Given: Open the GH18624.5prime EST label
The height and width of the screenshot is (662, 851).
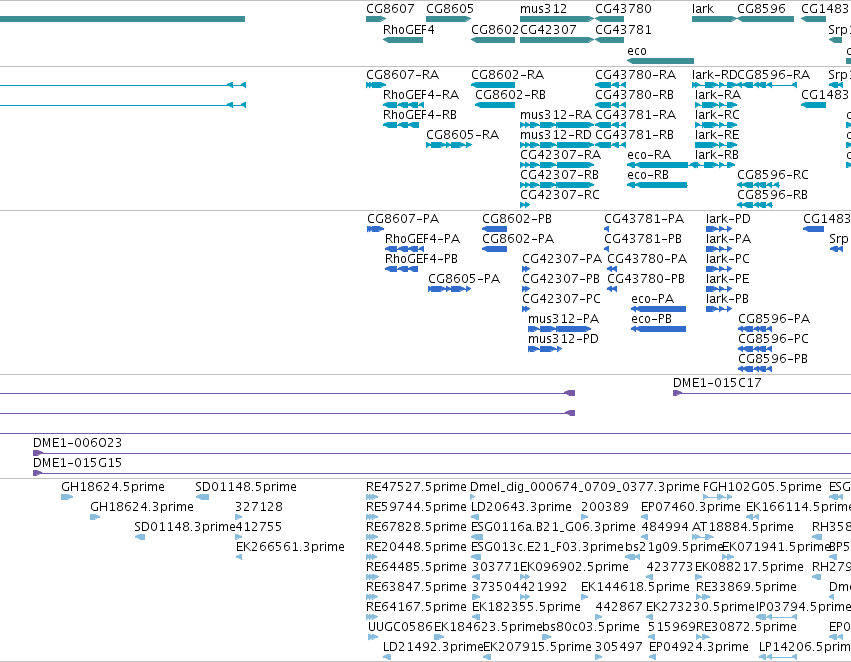Looking at the screenshot, I should point(113,487).
